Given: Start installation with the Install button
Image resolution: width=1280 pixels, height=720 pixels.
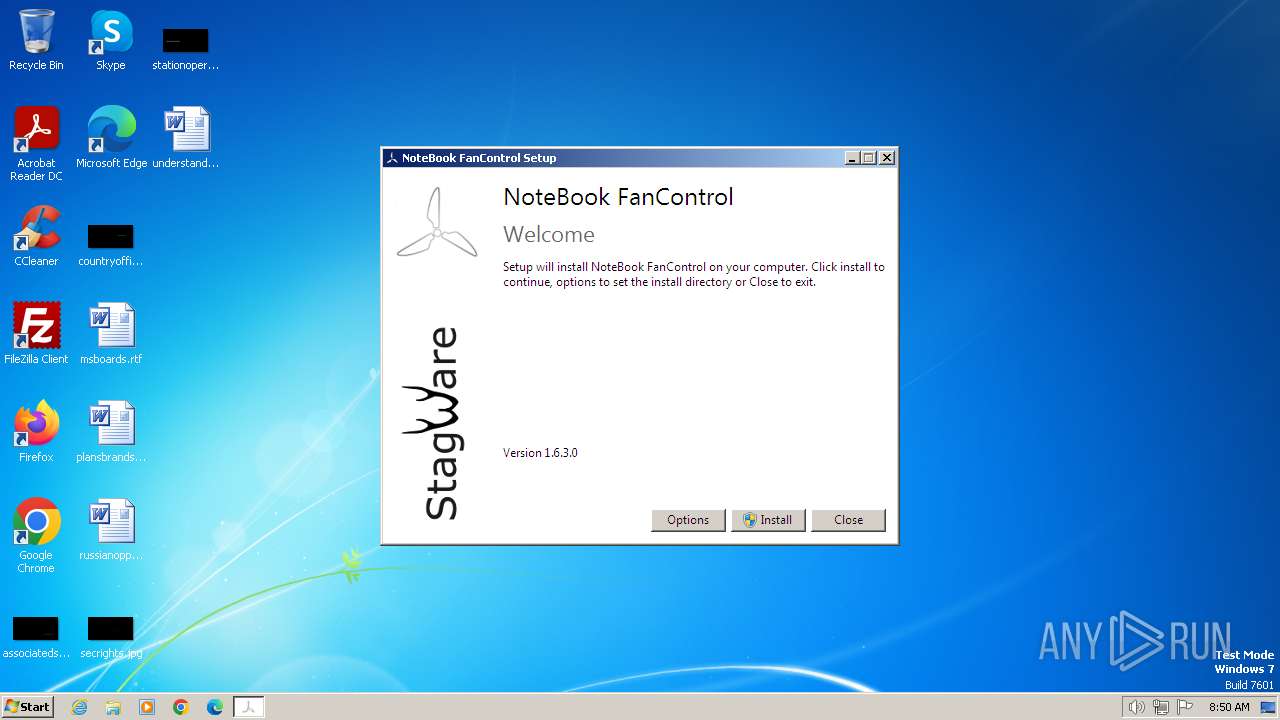Looking at the screenshot, I should click(x=768, y=520).
